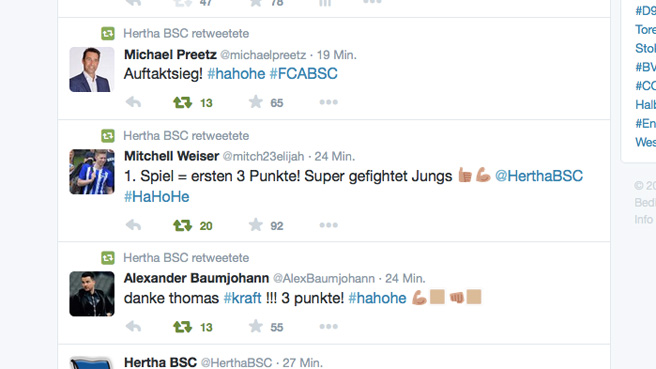656x369 pixels.
Task: Reply to Michael Preetz's Auftaktsieg tweet
Action: tap(133, 102)
